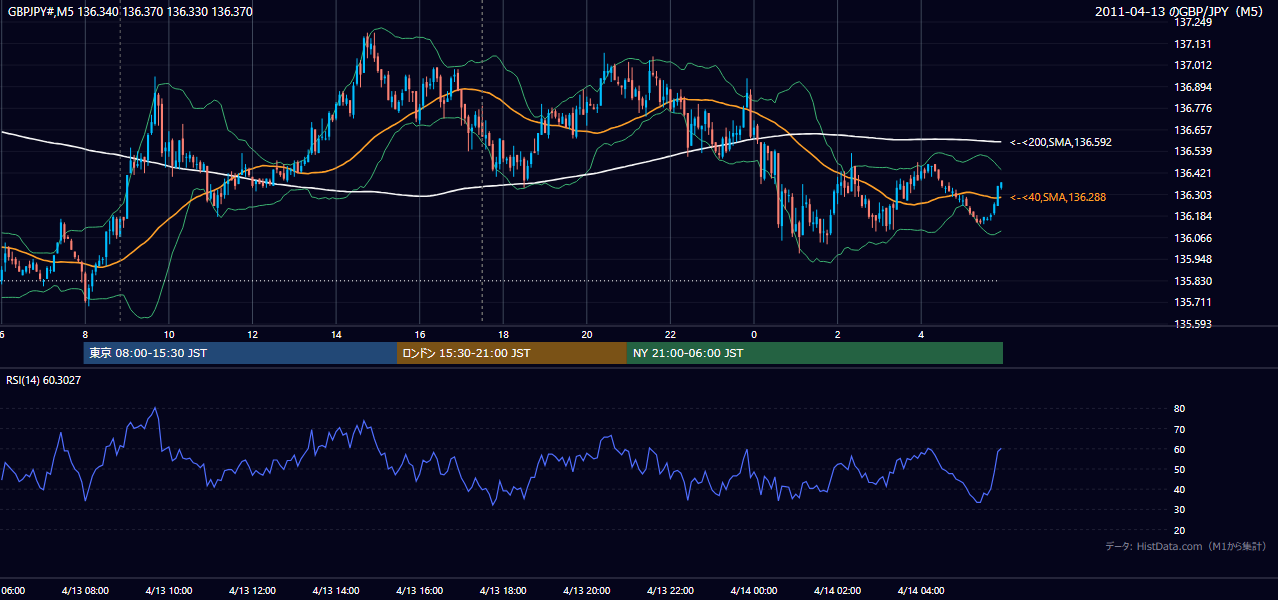Screen dimensions: 1278x600
Task: Click the 137.012 price axis label
Action: (x=1193, y=65)
